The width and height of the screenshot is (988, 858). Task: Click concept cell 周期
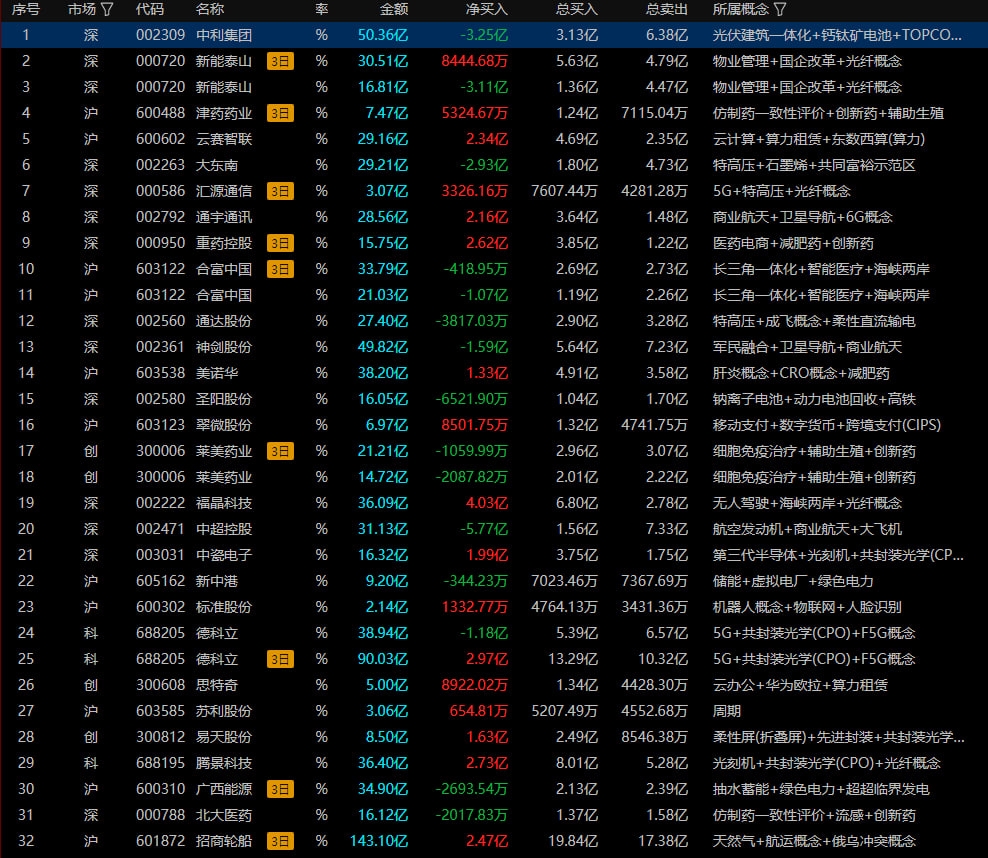[727, 711]
